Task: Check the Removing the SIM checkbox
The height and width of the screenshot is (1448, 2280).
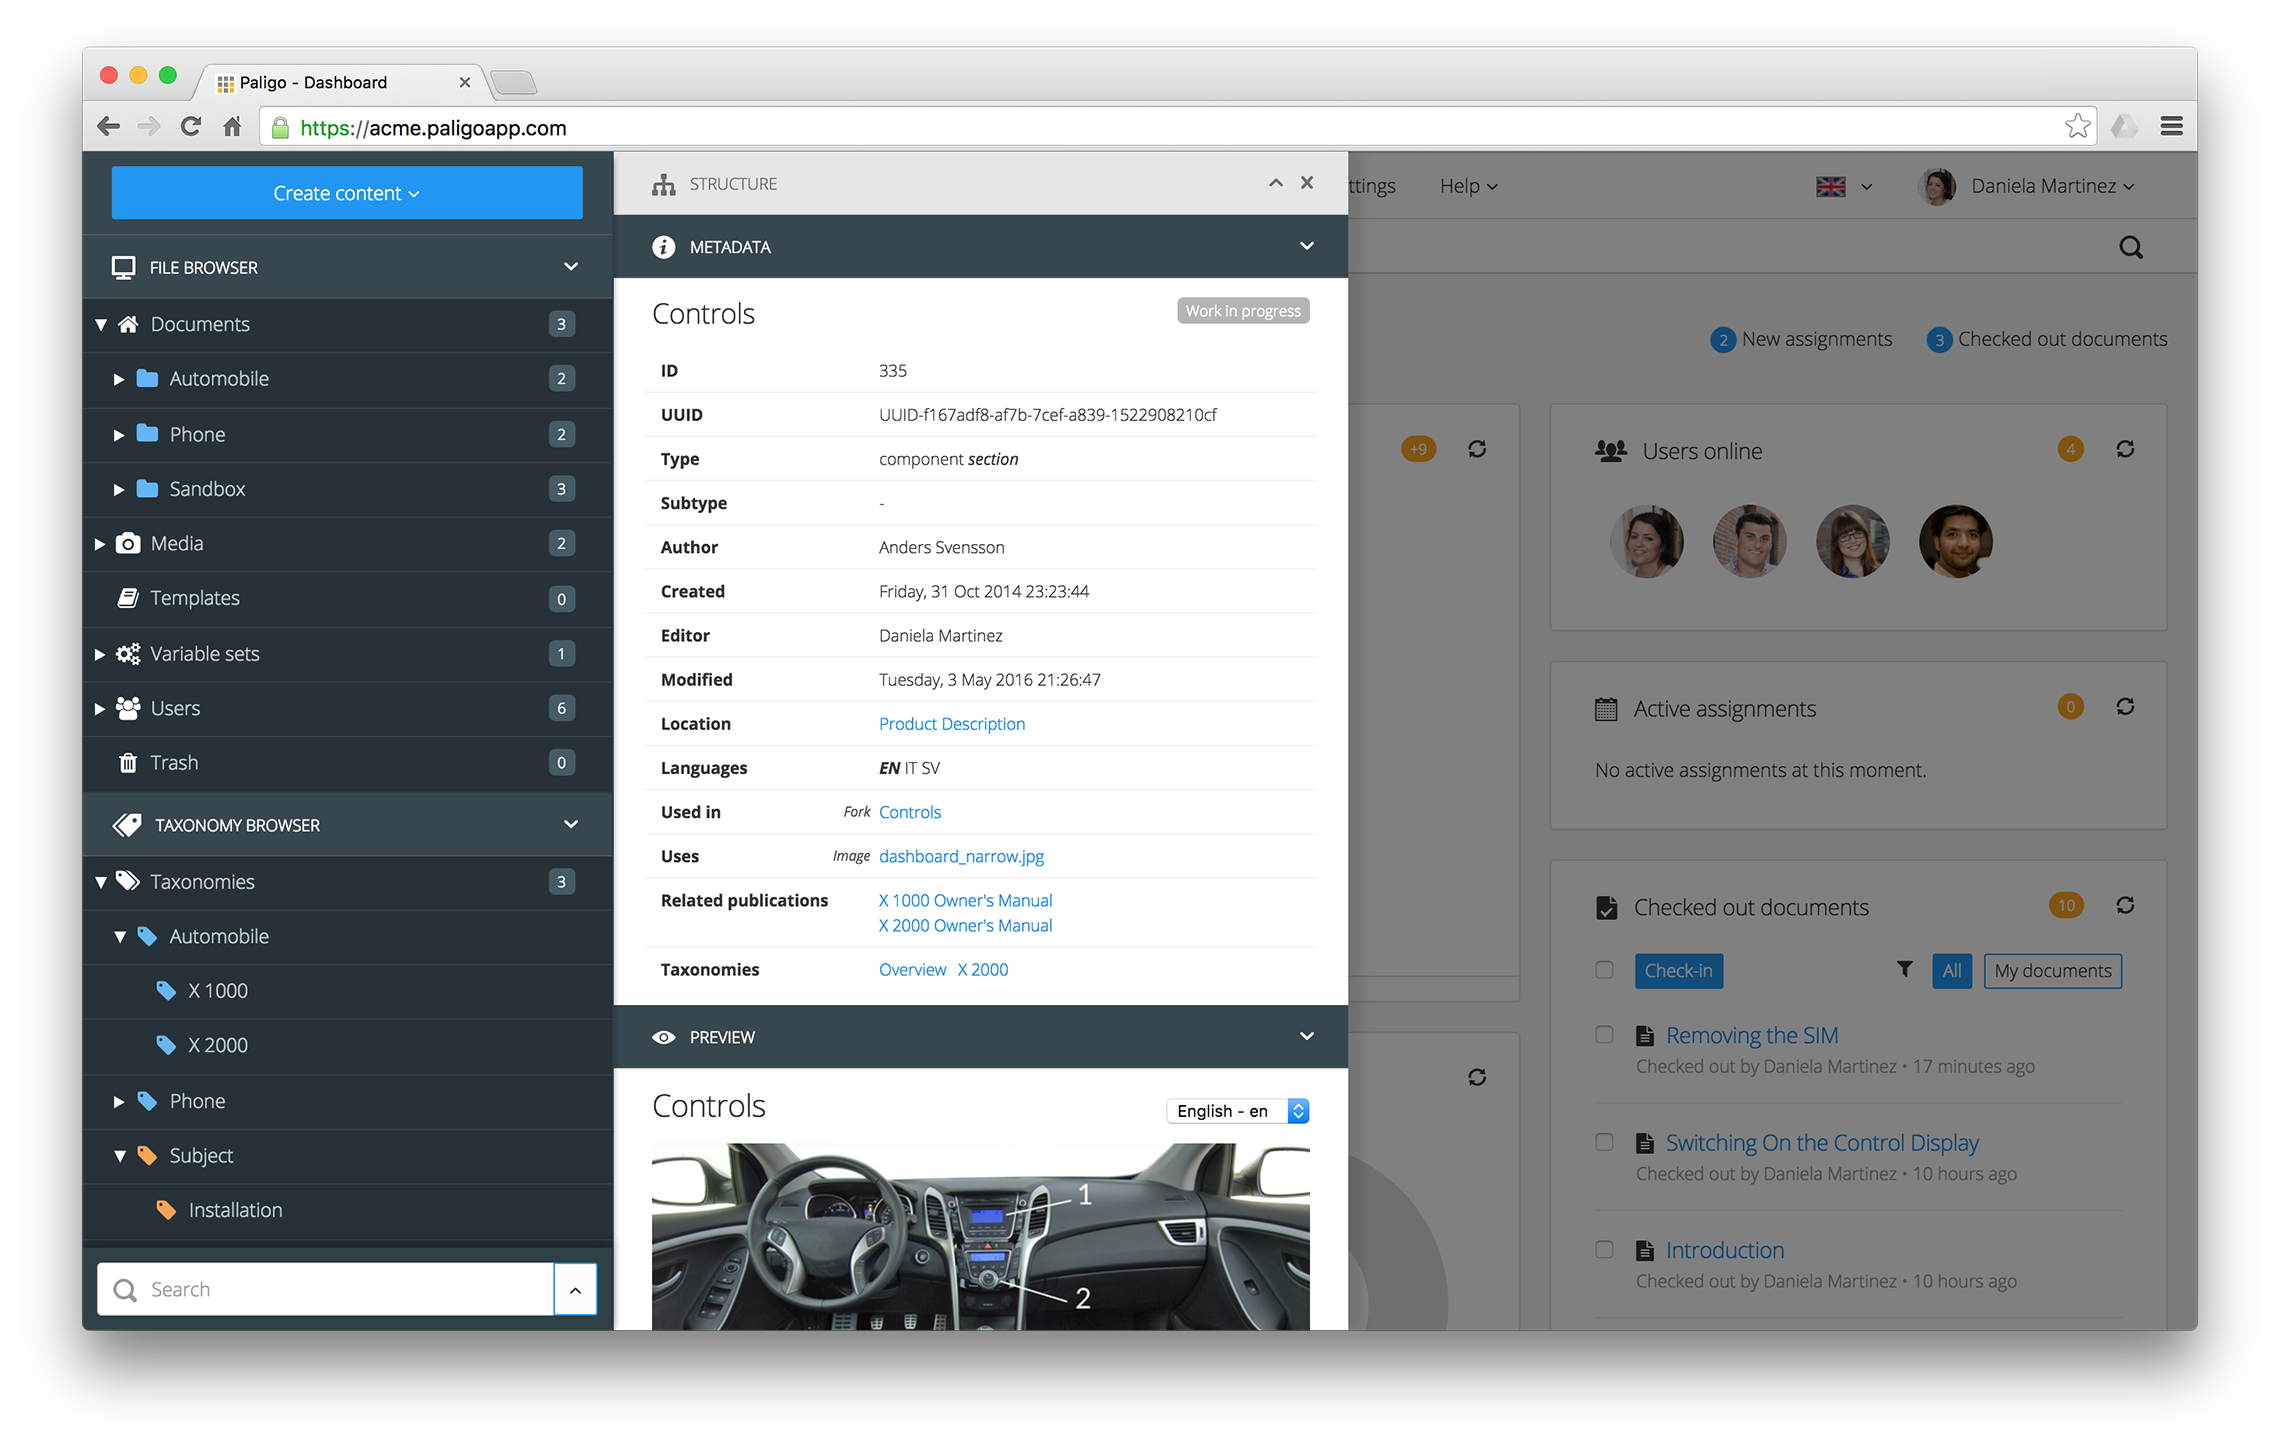Action: click(1604, 1035)
